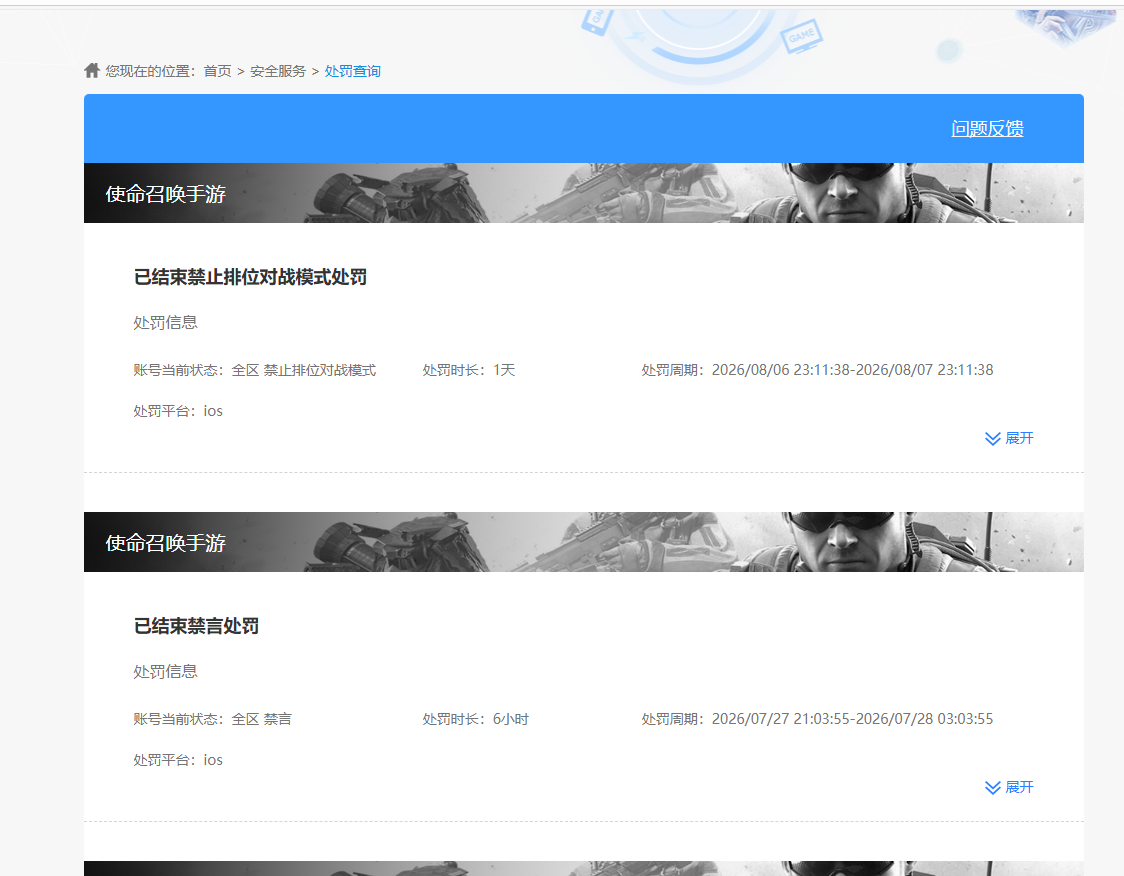Image resolution: width=1124 pixels, height=876 pixels.
Task: Open 首页 breadcrumb link
Action: (217, 71)
